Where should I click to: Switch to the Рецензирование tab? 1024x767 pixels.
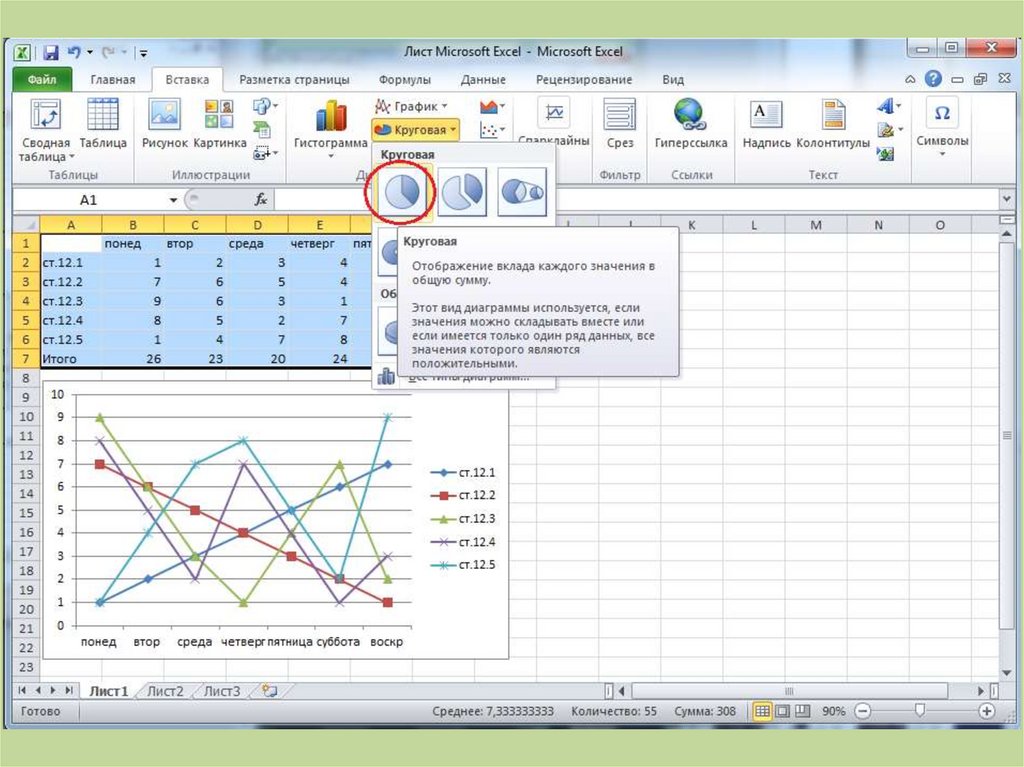pos(584,80)
